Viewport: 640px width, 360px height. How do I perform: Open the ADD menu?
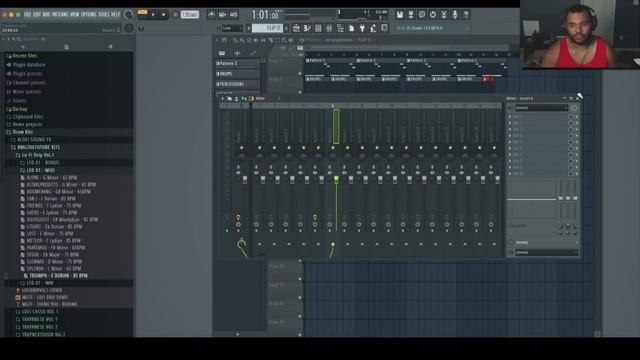(46, 14)
